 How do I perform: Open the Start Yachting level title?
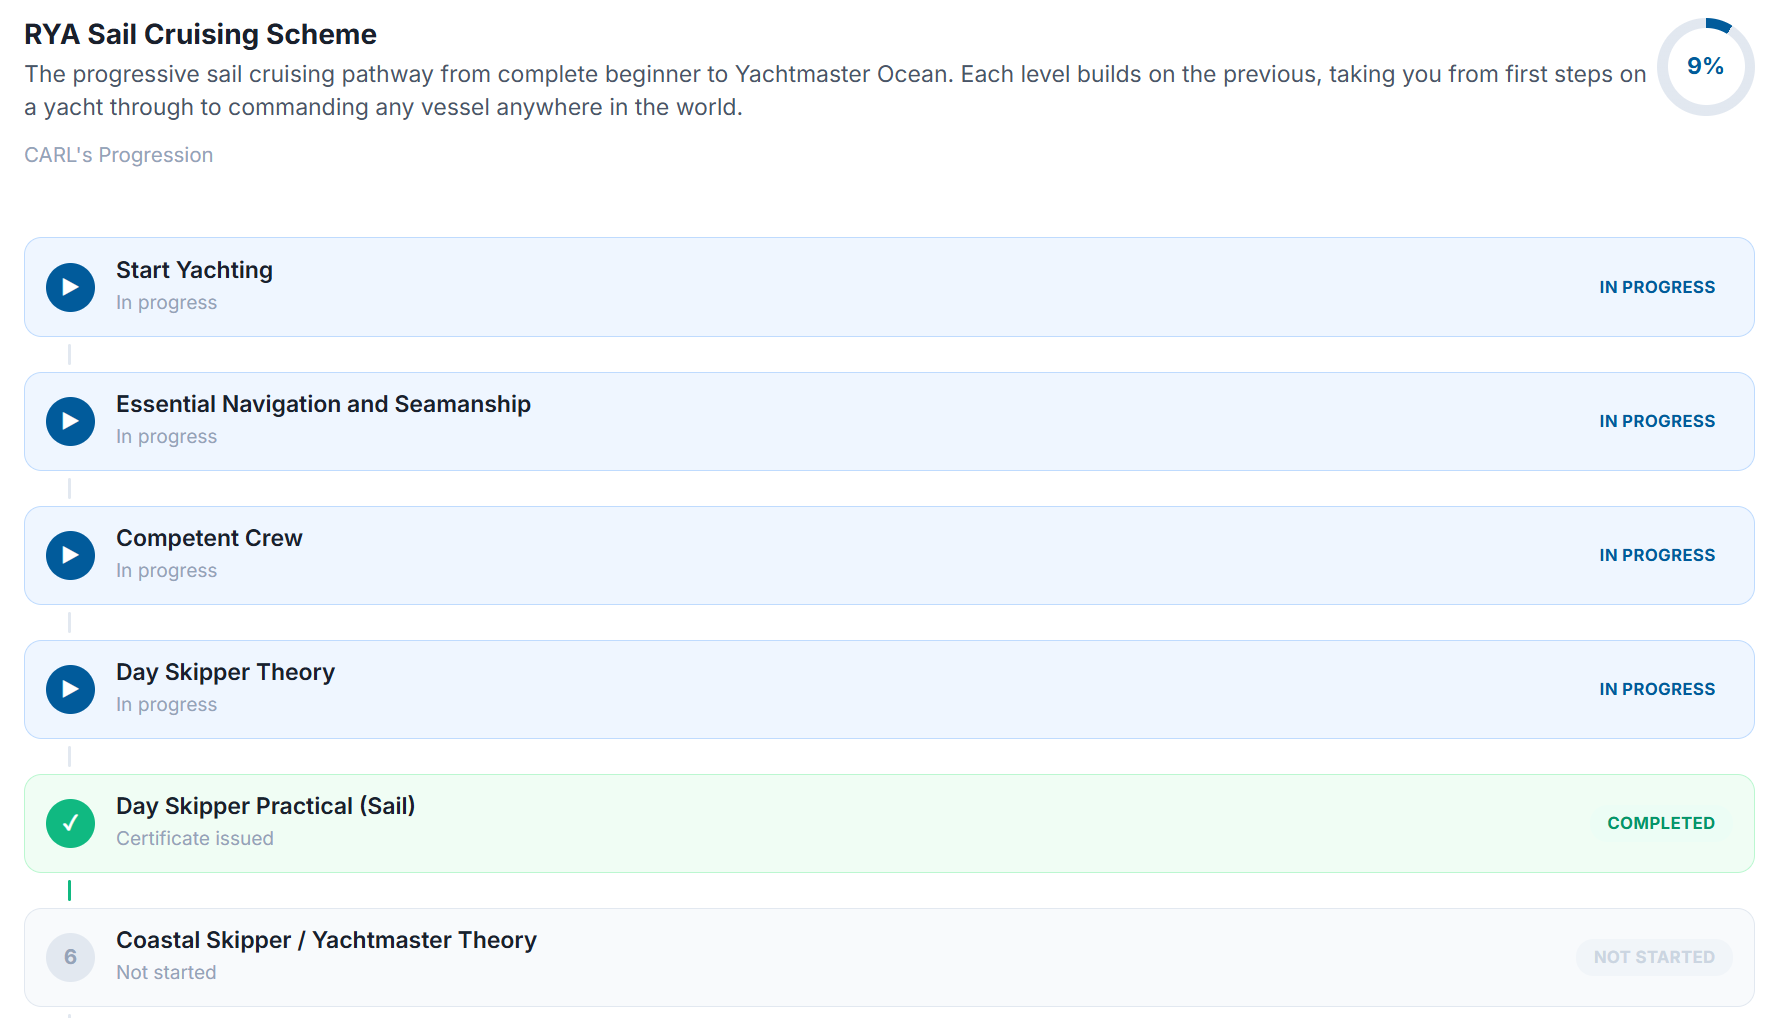(x=194, y=270)
